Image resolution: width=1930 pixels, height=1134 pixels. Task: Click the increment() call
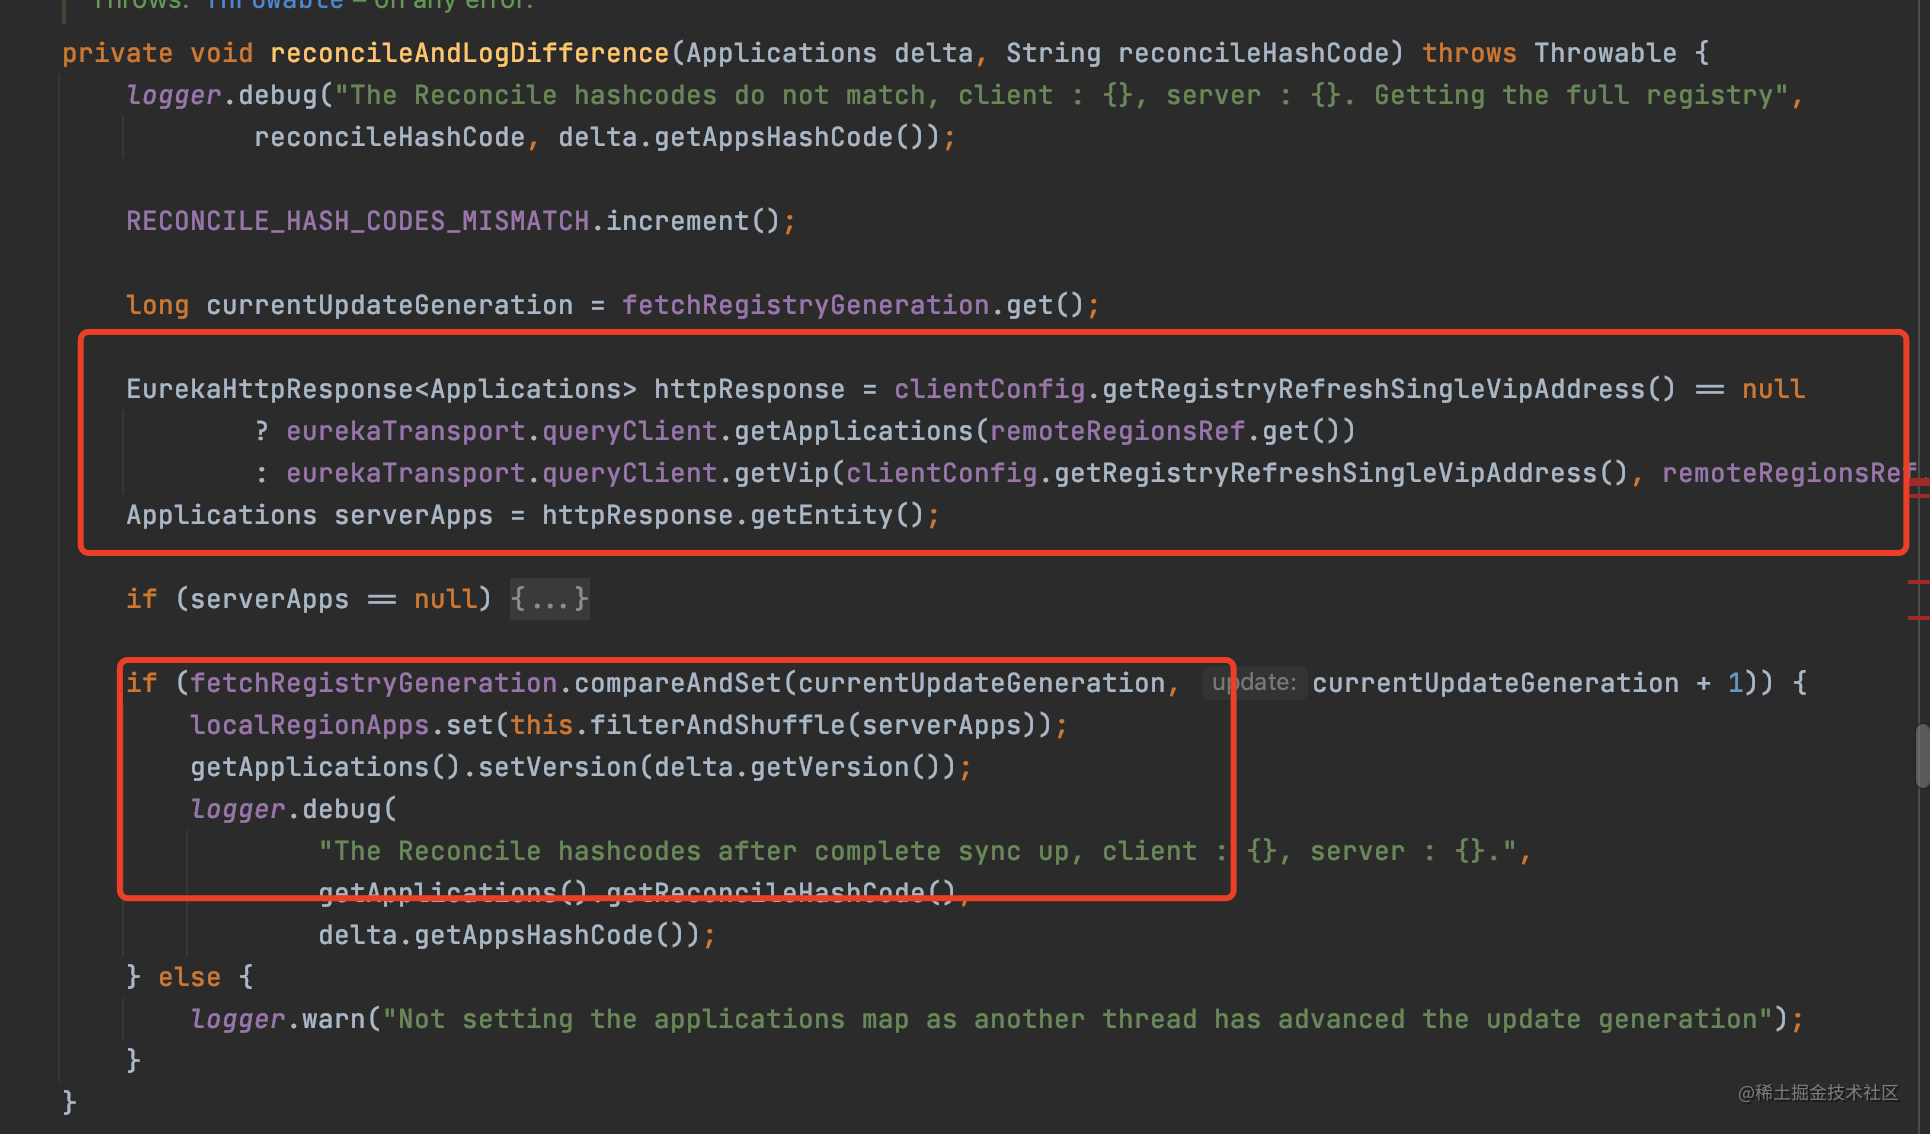coord(693,221)
